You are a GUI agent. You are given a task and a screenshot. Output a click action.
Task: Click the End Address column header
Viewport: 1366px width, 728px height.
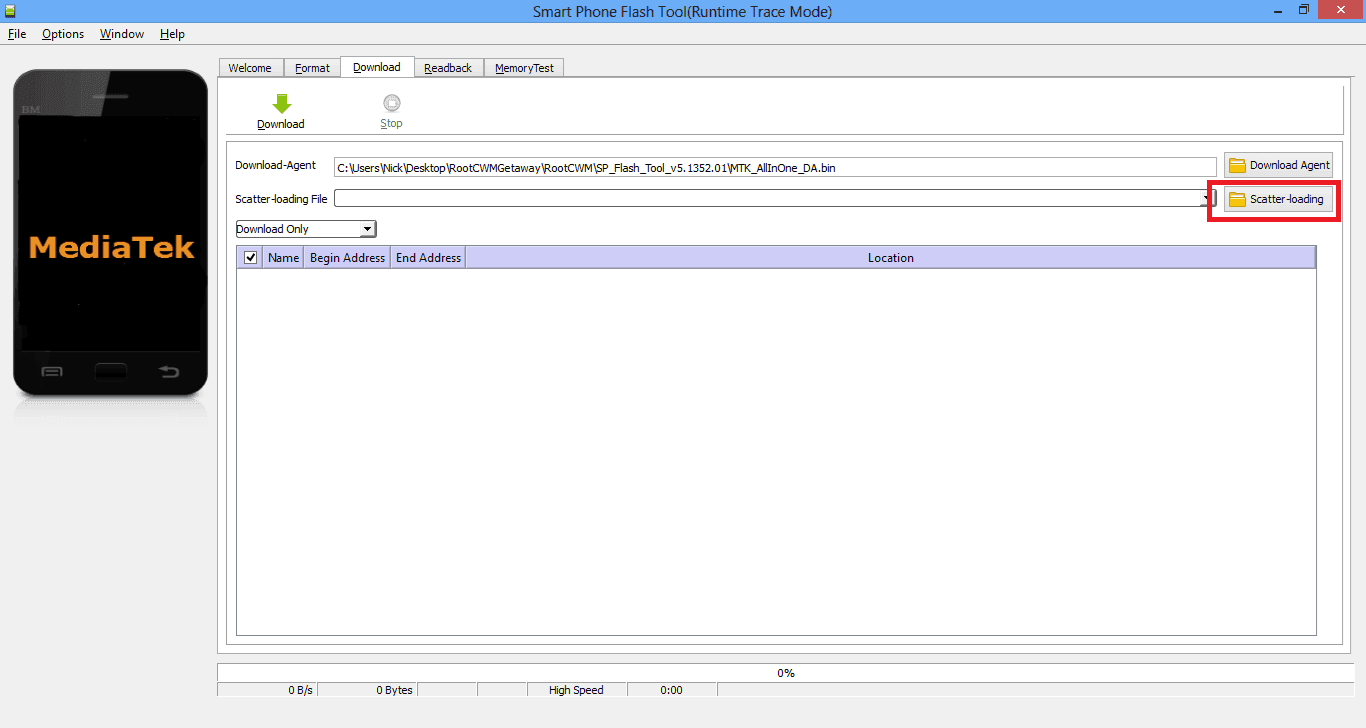pyautogui.click(x=428, y=258)
